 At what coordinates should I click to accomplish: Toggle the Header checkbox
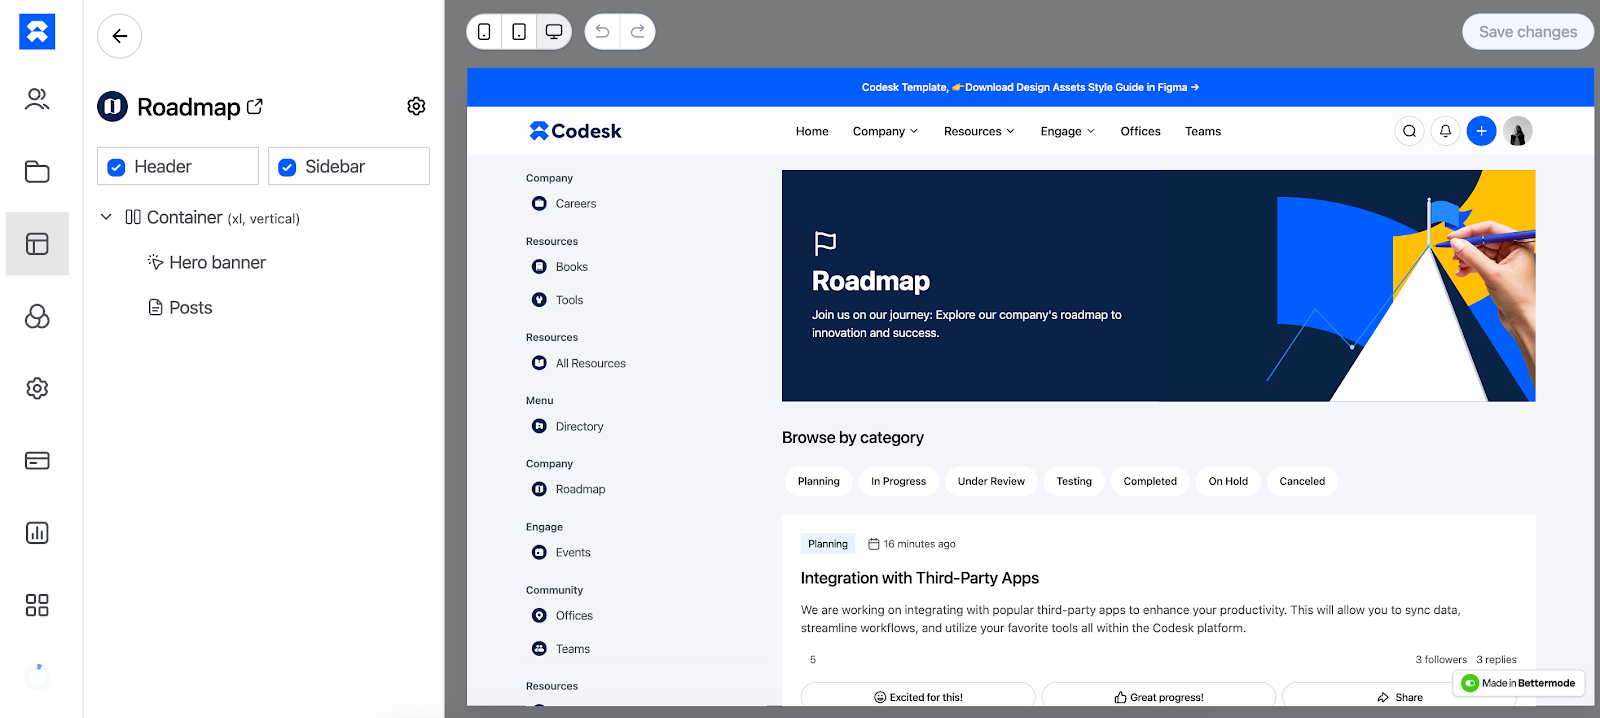[116, 167]
